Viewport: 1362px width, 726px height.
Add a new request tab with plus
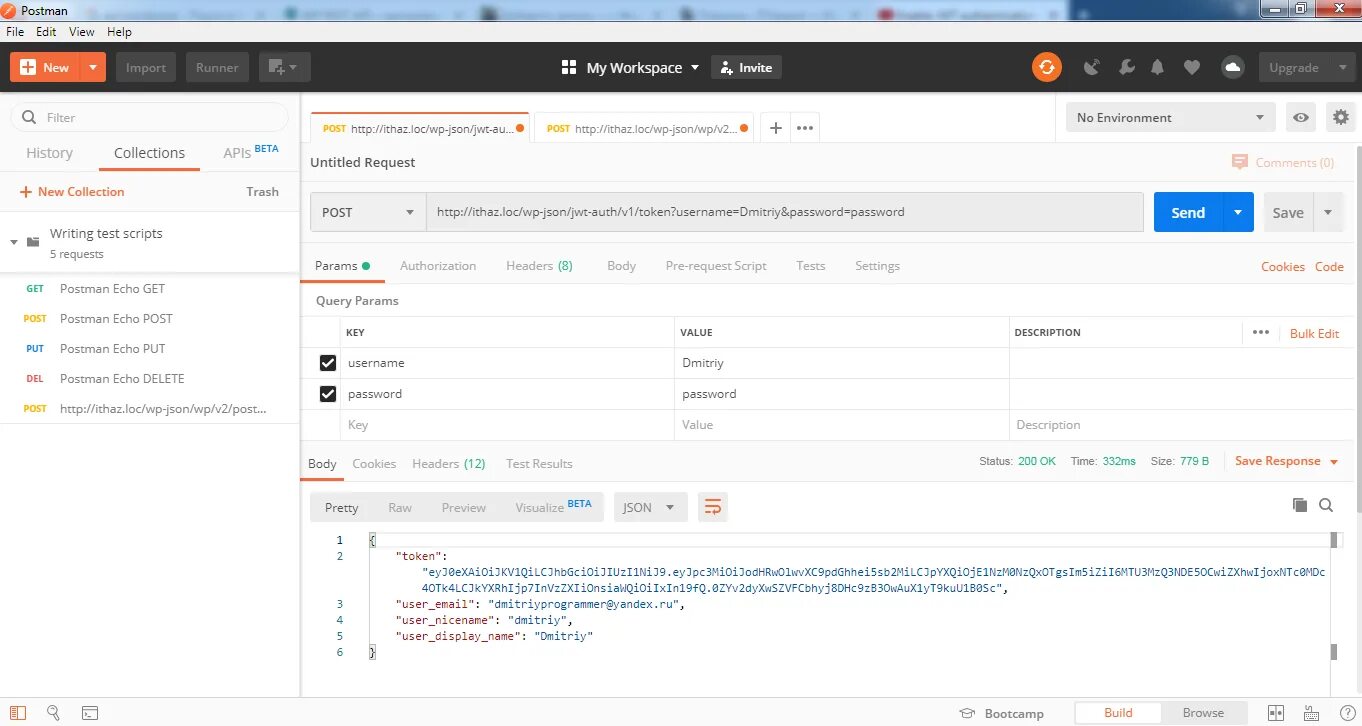coord(775,128)
